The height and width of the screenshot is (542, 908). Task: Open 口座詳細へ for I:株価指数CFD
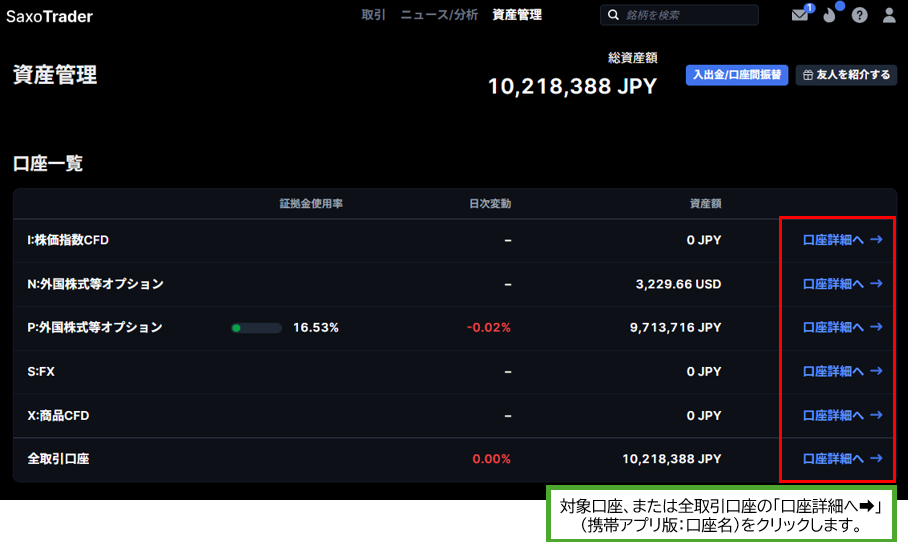pyautogui.click(x=843, y=240)
